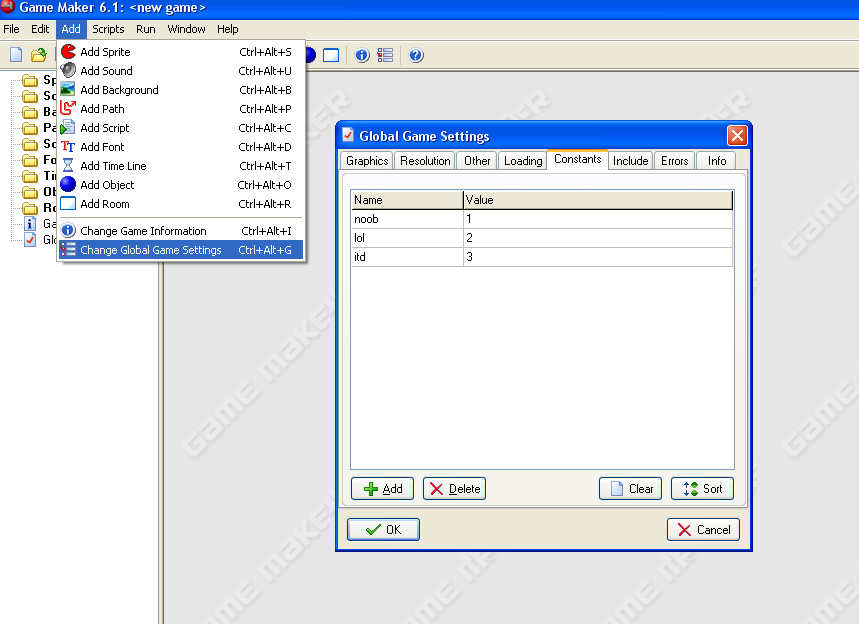The image size is (859, 624).
Task: Open the Scripts menu in menu bar
Action: [108, 29]
